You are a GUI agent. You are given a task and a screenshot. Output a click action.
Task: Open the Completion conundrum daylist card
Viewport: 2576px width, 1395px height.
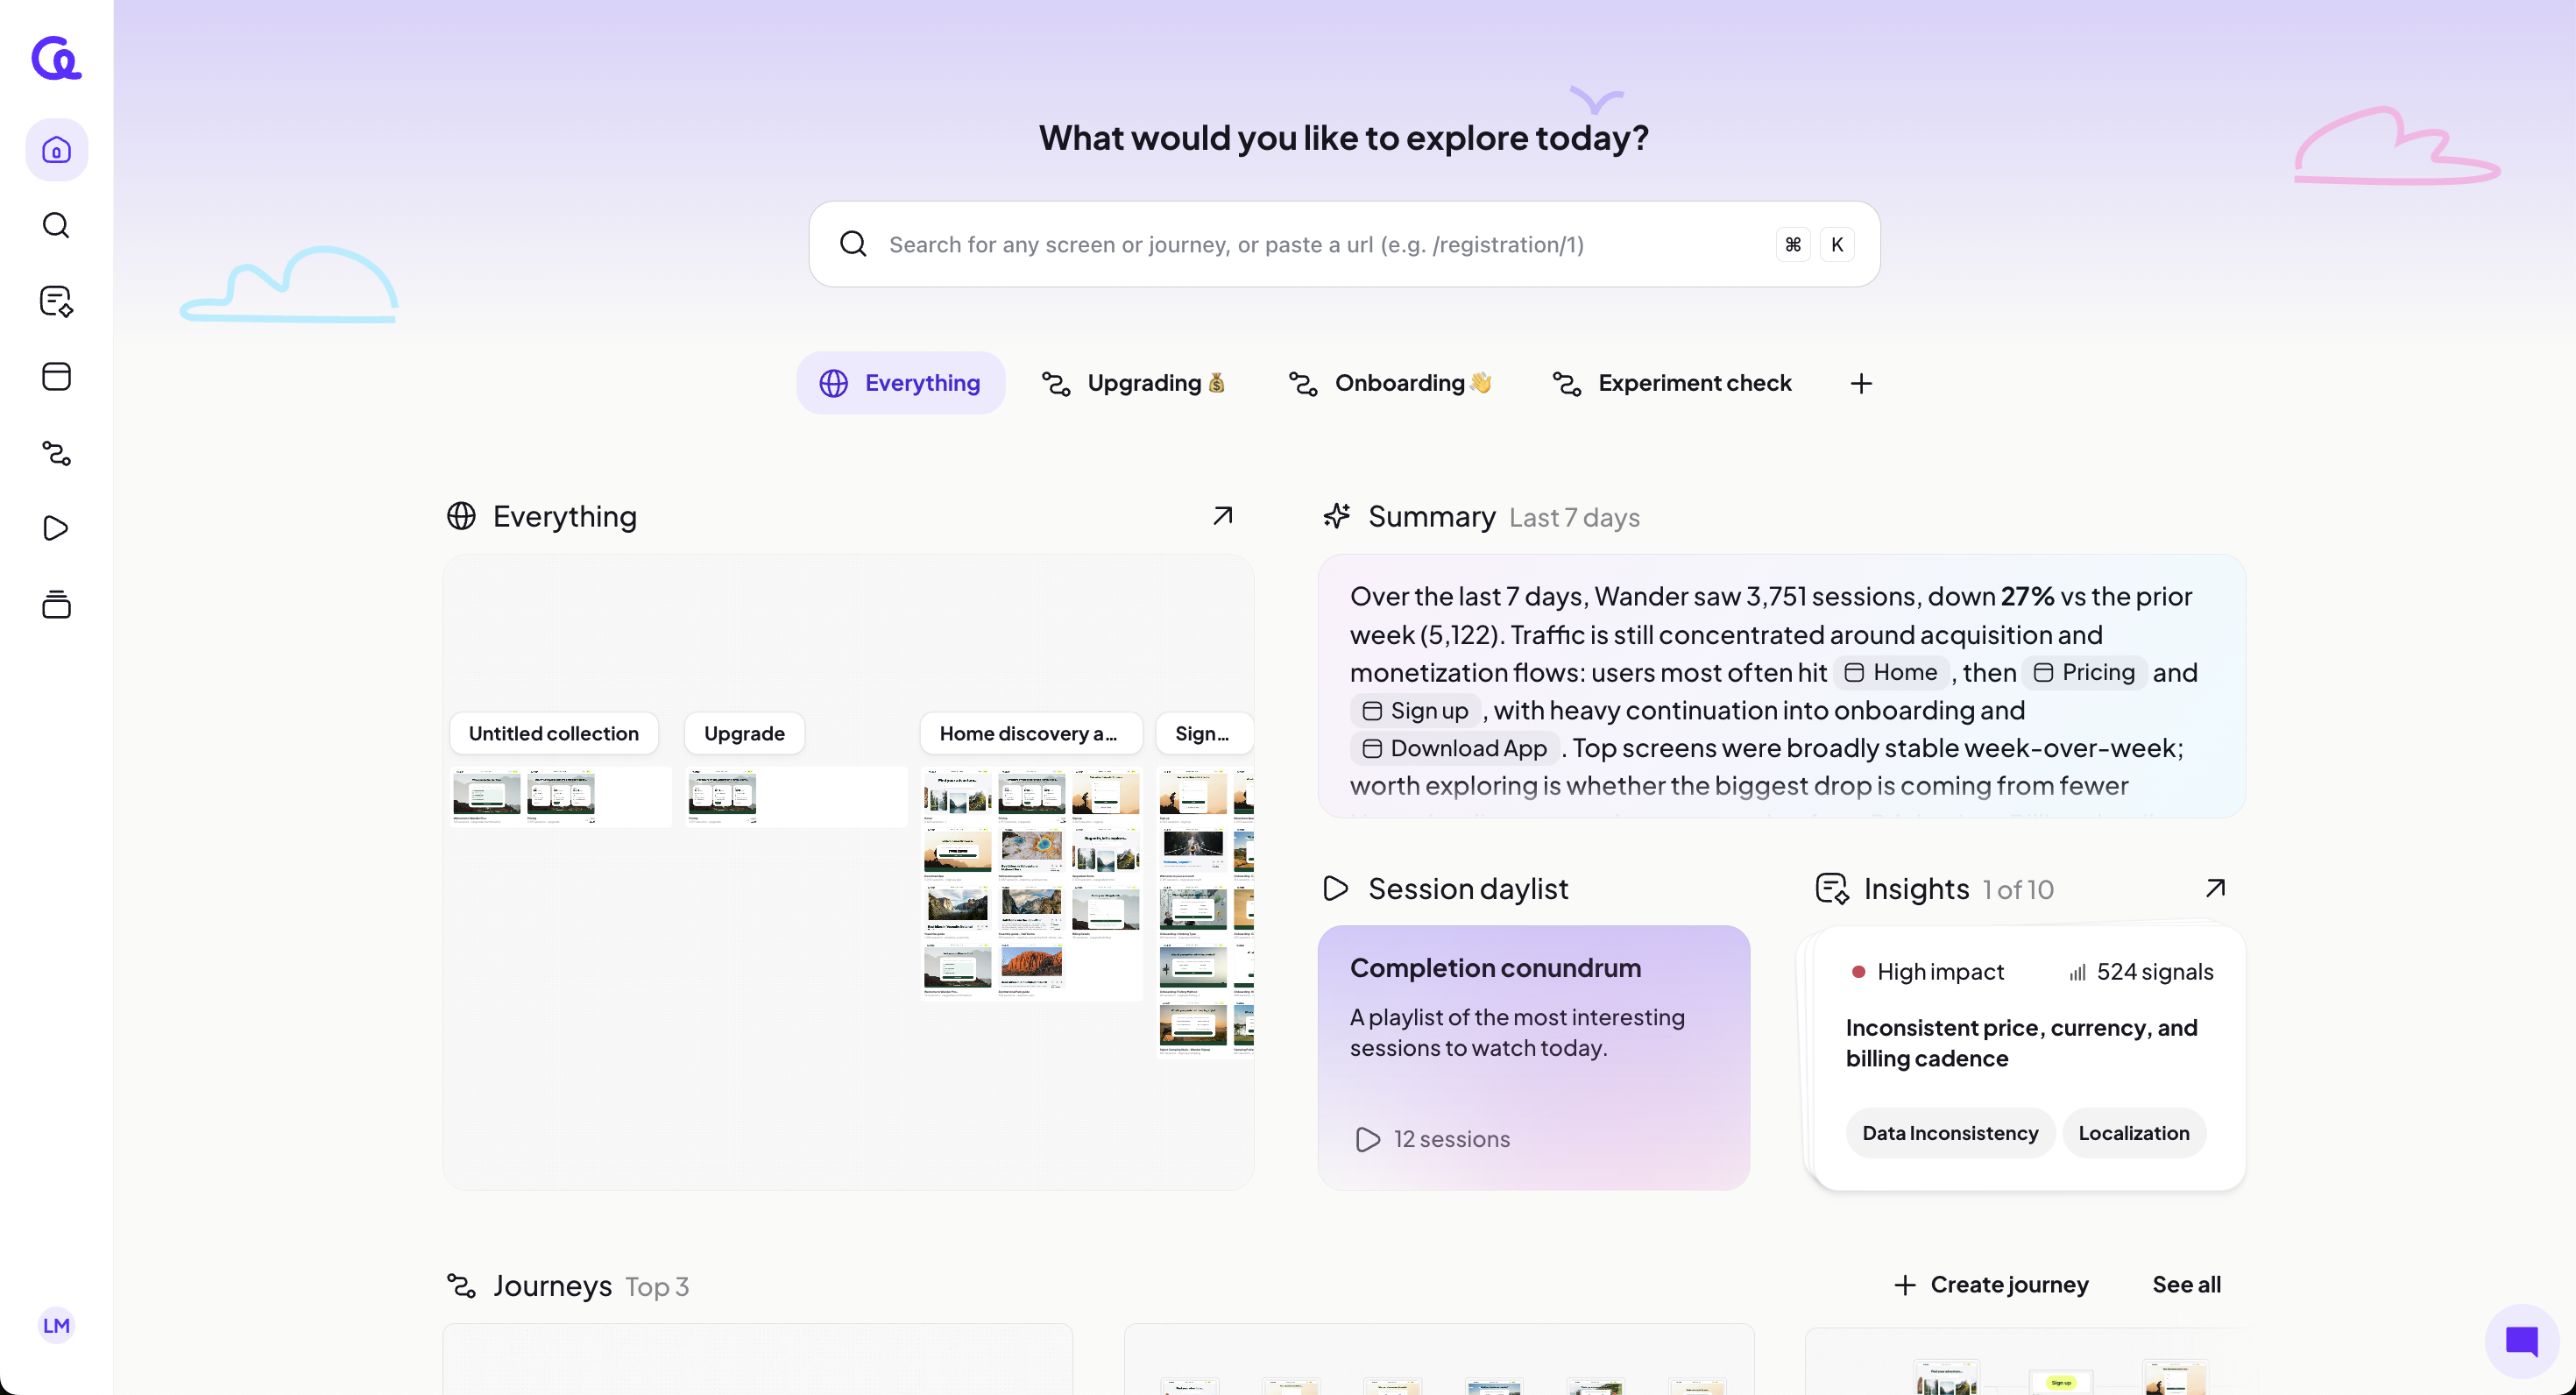point(1533,1056)
